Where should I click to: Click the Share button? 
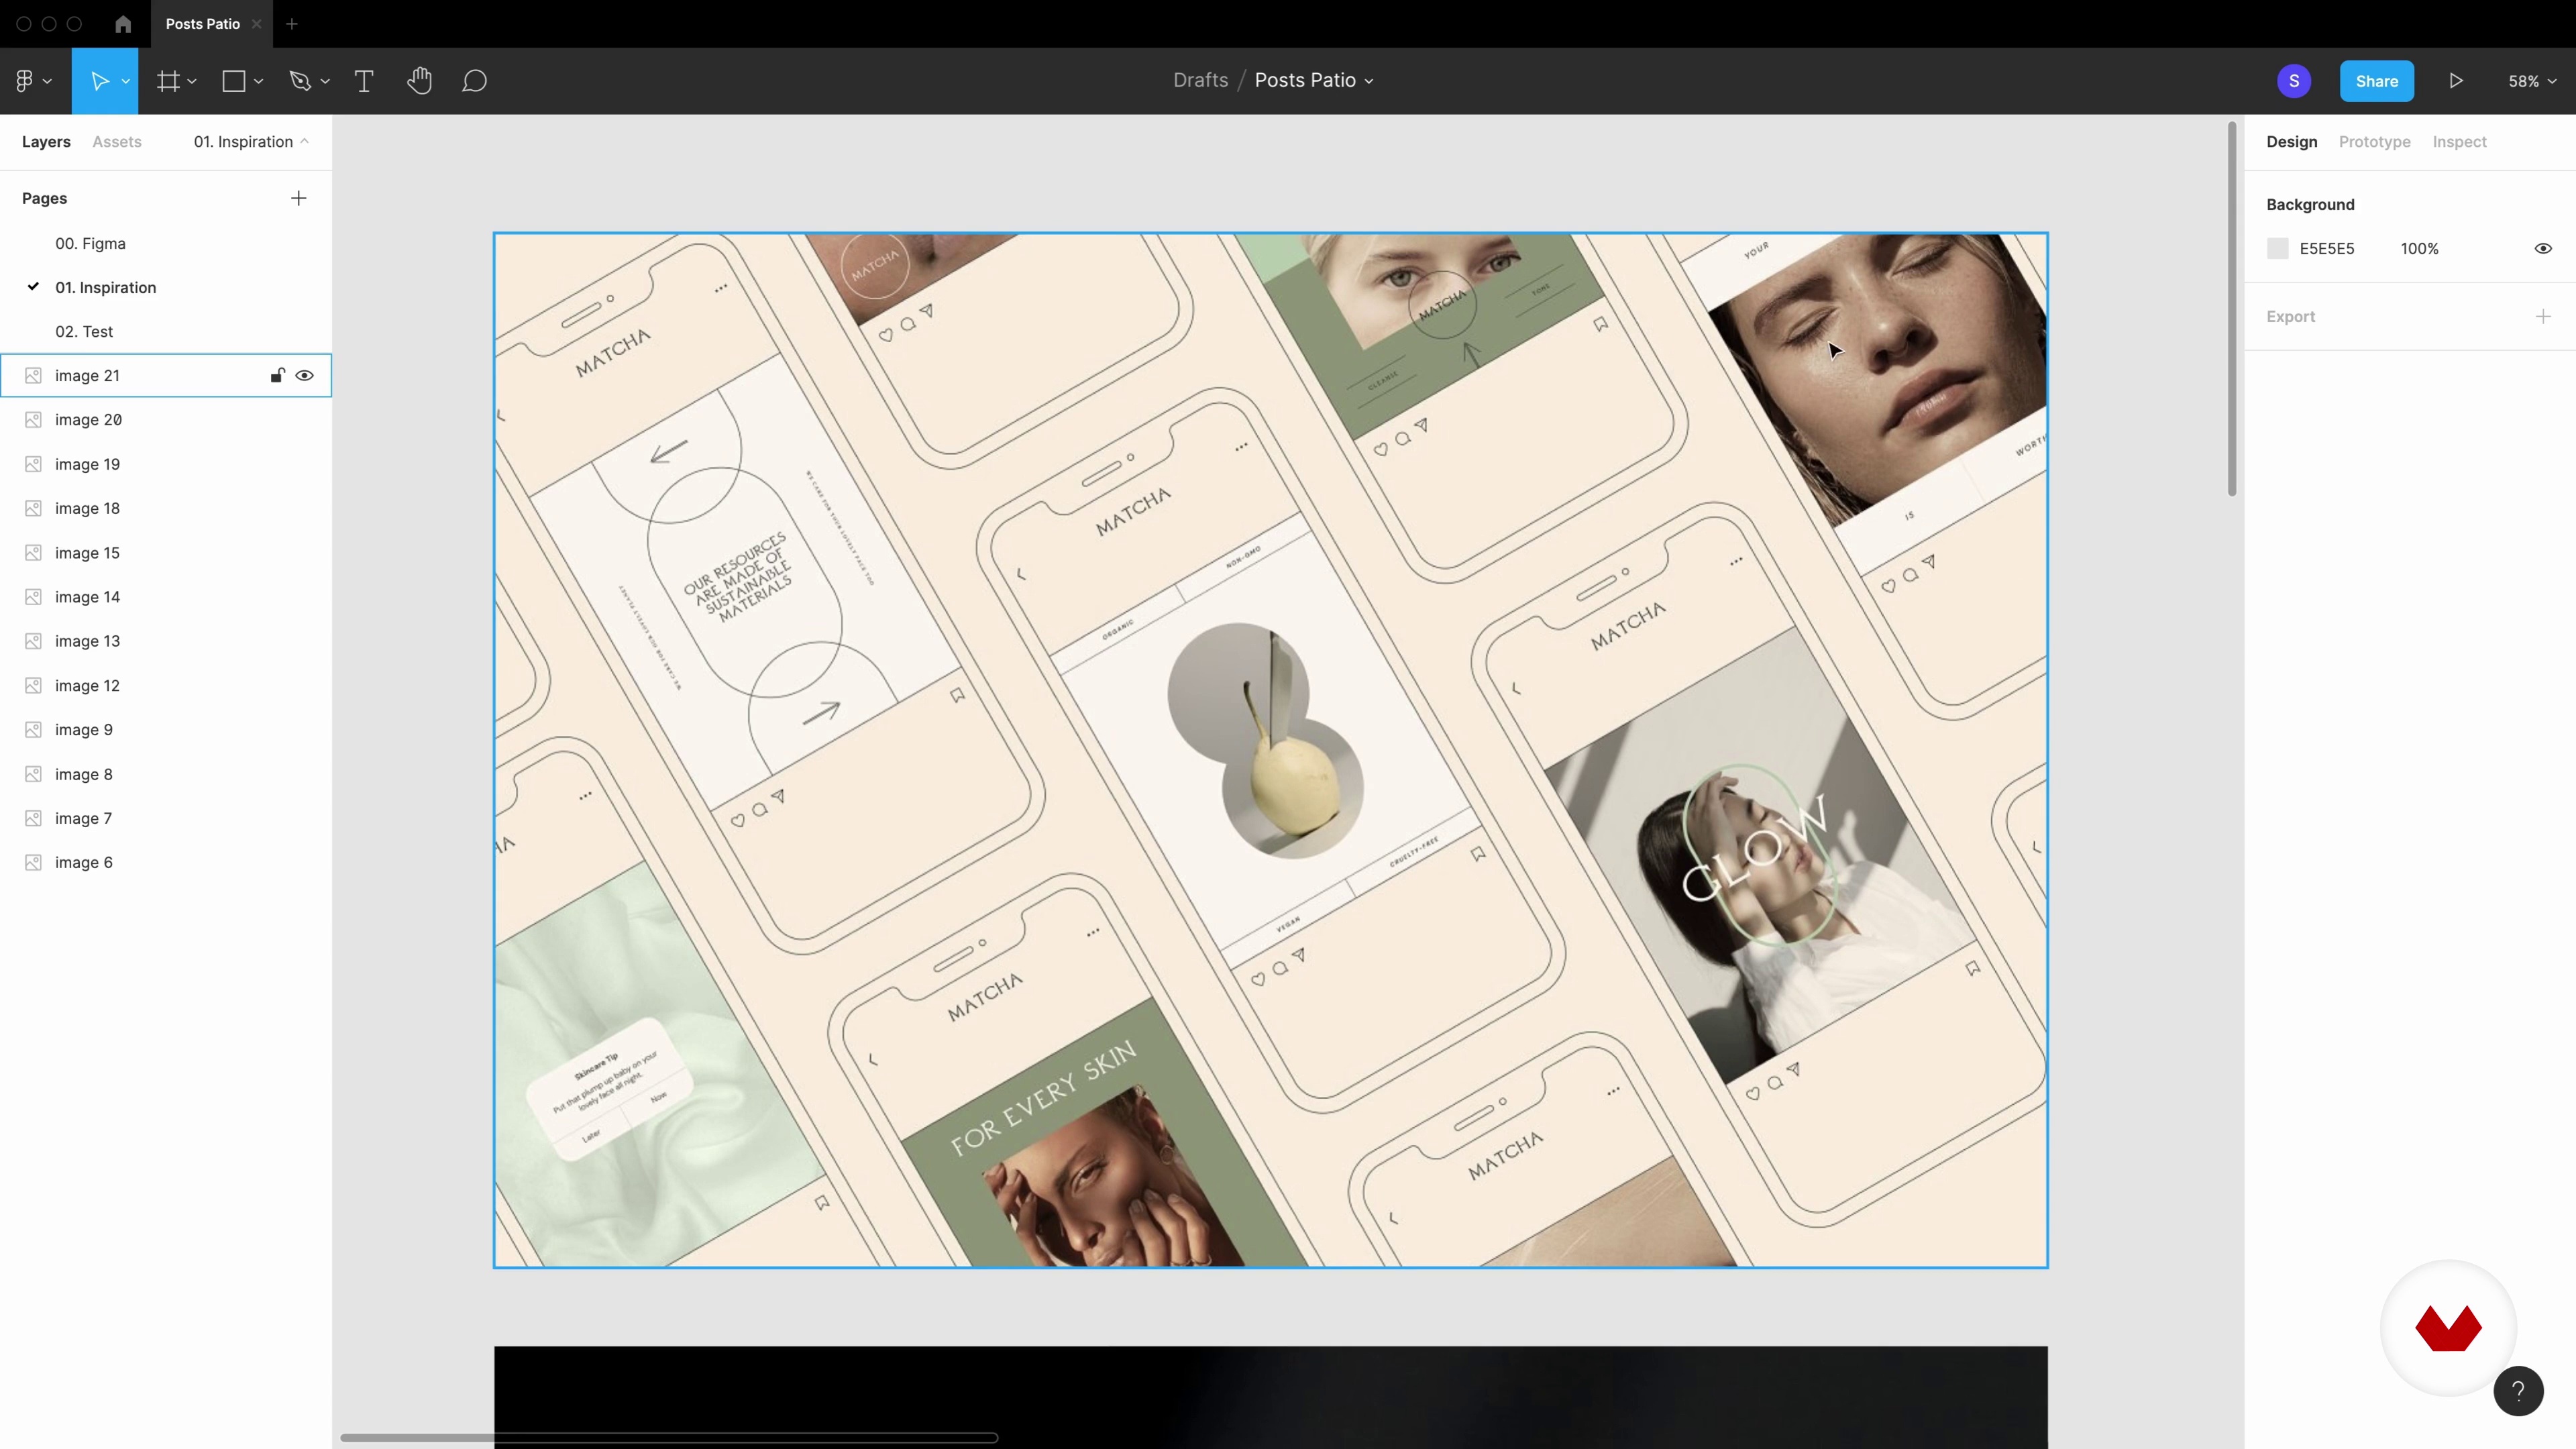(x=2376, y=81)
